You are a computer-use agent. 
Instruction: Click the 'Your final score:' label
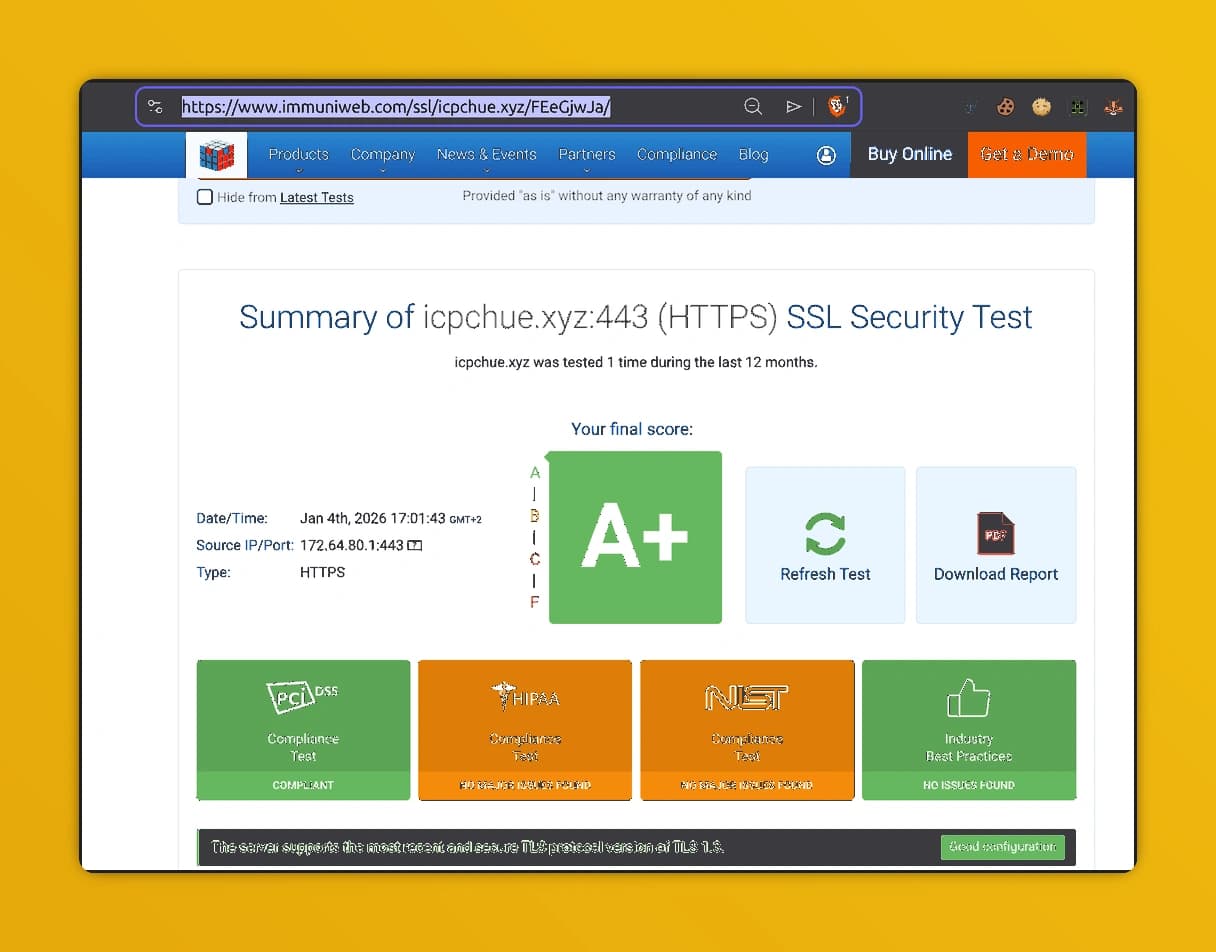632,429
